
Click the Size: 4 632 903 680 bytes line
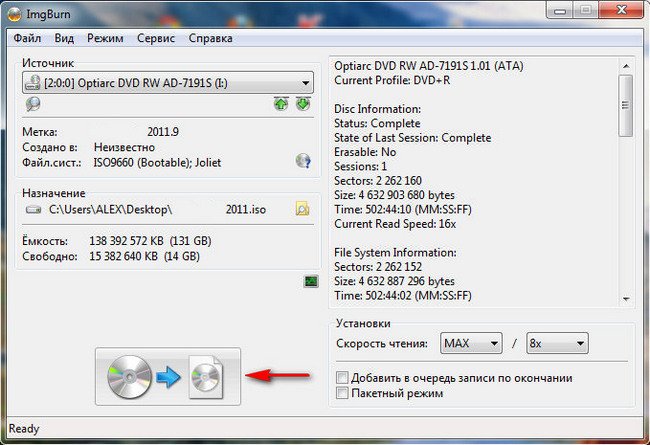(394, 195)
